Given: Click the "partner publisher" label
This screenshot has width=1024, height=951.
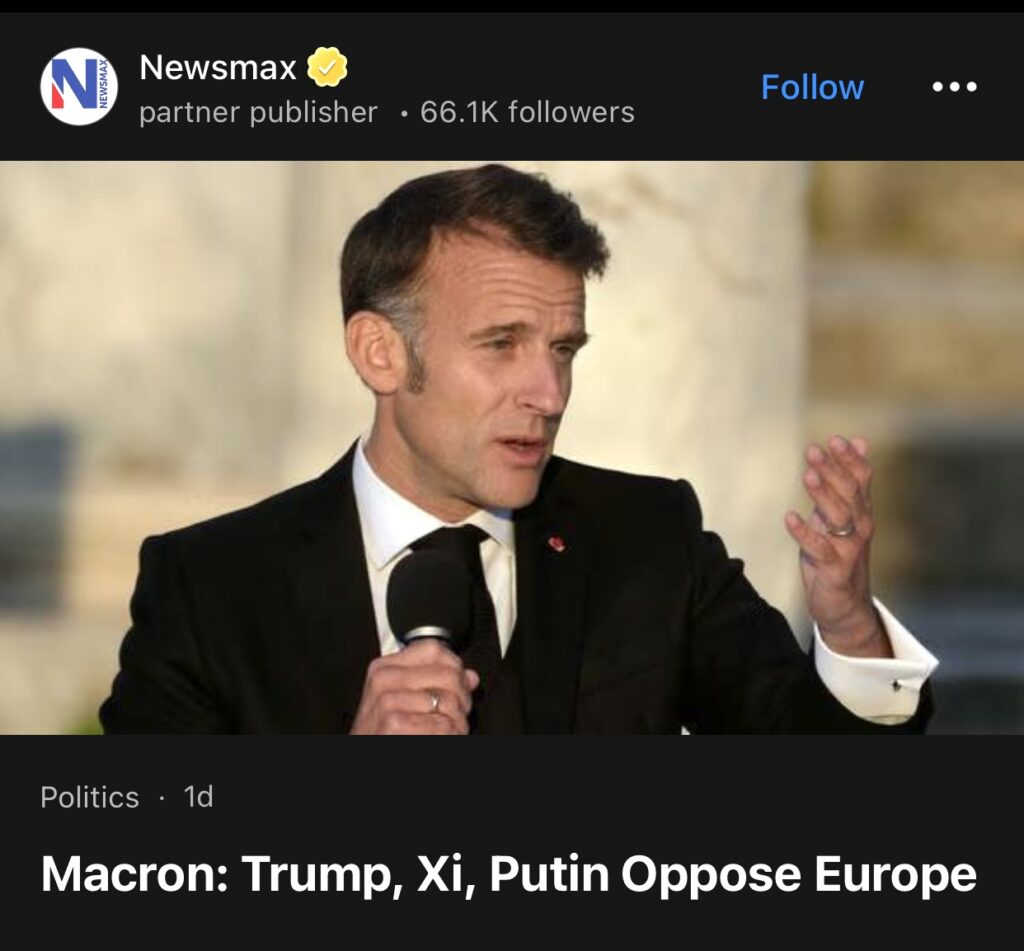Looking at the screenshot, I should coord(258,112).
